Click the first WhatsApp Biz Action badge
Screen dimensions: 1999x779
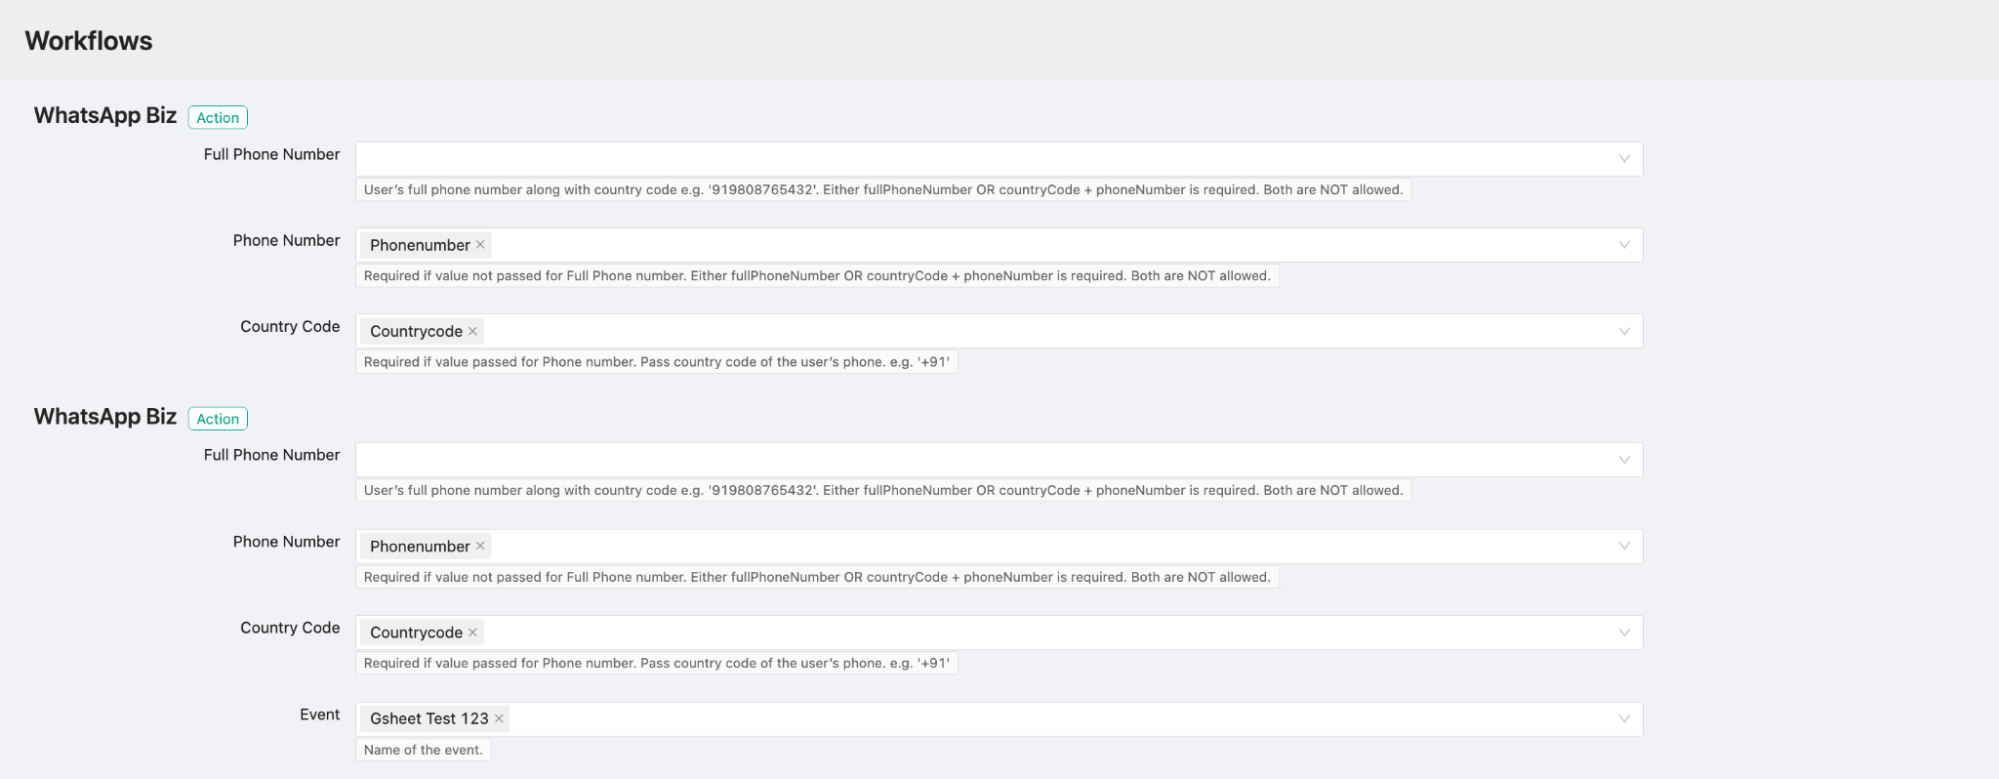click(x=218, y=118)
